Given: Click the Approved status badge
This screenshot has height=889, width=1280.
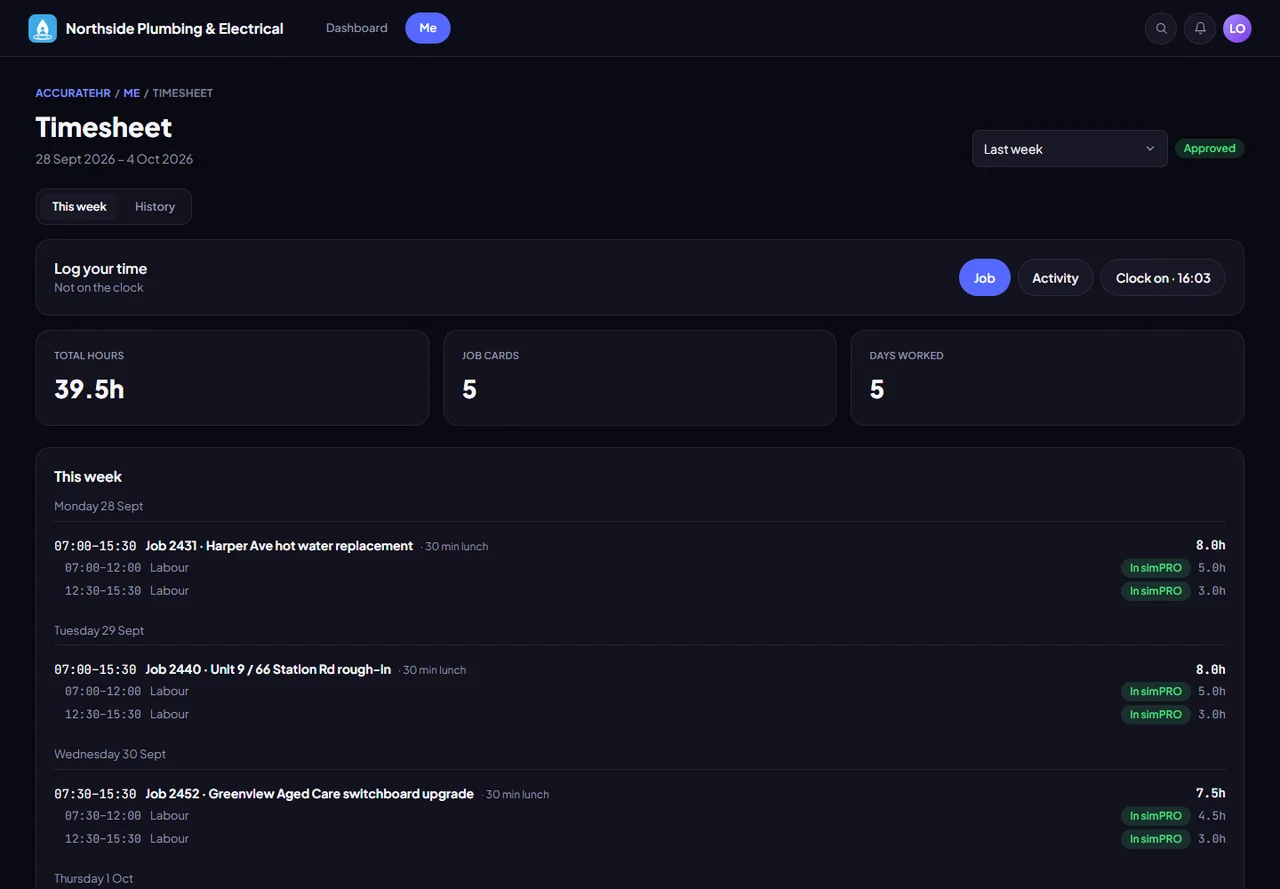Looking at the screenshot, I should (x=1210, y=148).
